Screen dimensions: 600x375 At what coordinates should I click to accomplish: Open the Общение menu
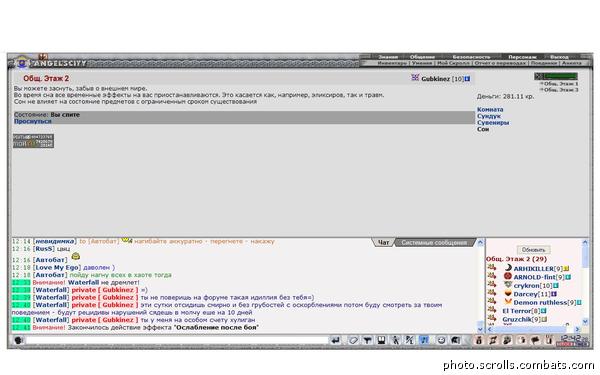[422, 57]
